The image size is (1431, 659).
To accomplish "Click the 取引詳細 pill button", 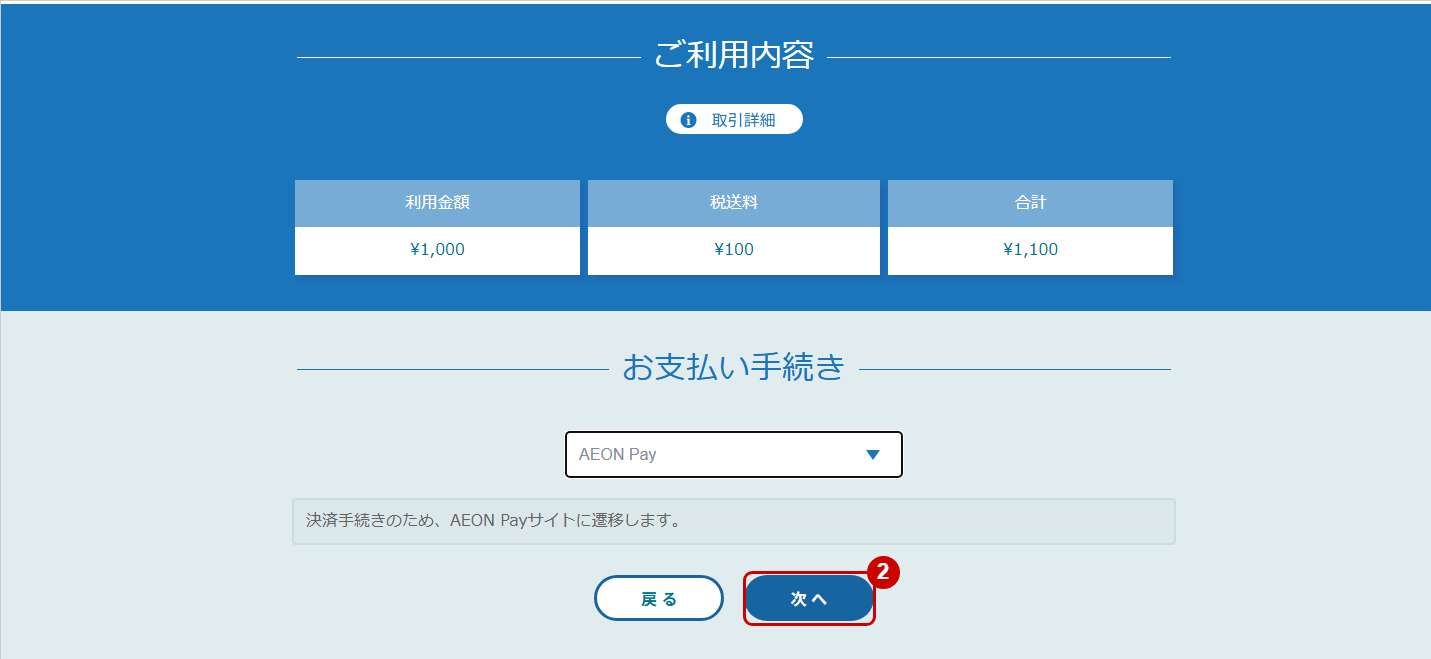I will (x=734, y=118).
